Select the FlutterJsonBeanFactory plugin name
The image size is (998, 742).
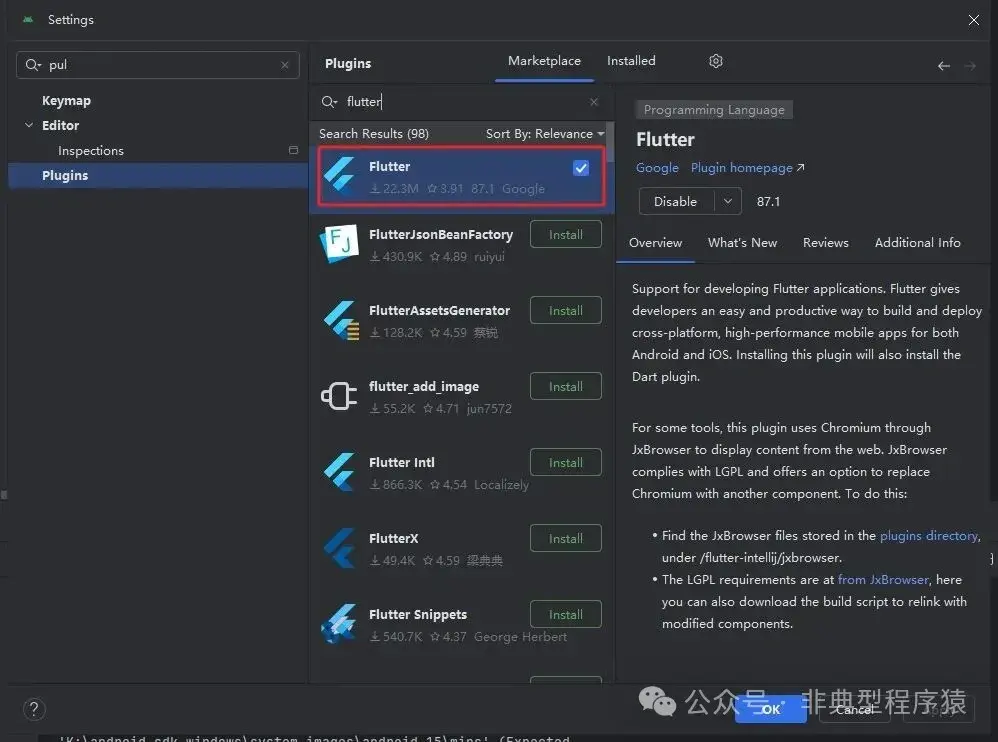point(440,235)
